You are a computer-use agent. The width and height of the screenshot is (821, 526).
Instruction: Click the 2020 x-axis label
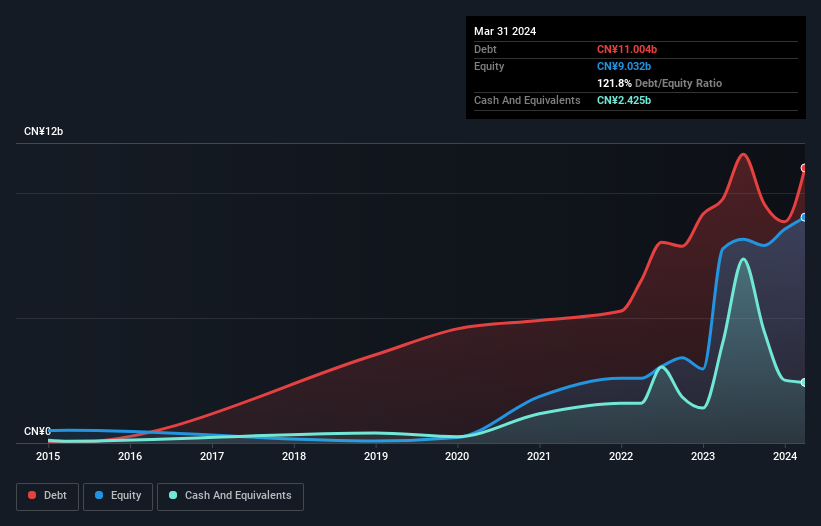click(457, 456)
